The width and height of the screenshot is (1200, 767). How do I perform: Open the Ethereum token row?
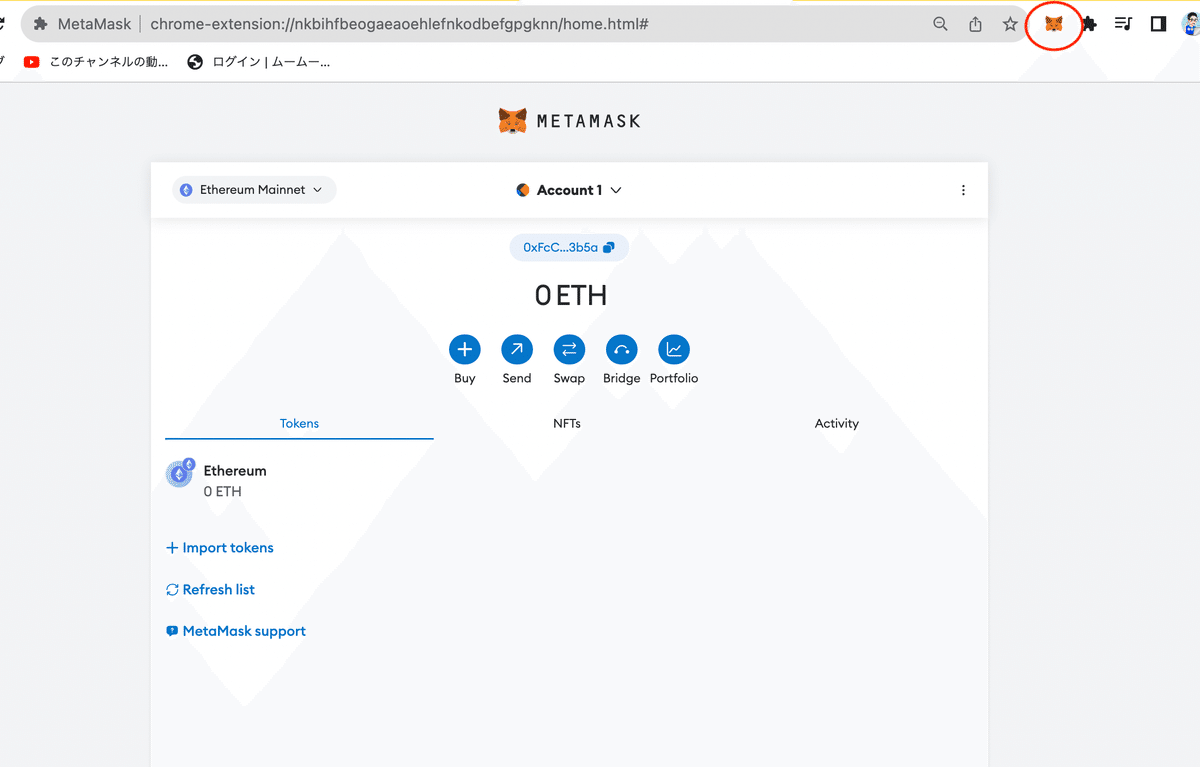pos(569,480)
